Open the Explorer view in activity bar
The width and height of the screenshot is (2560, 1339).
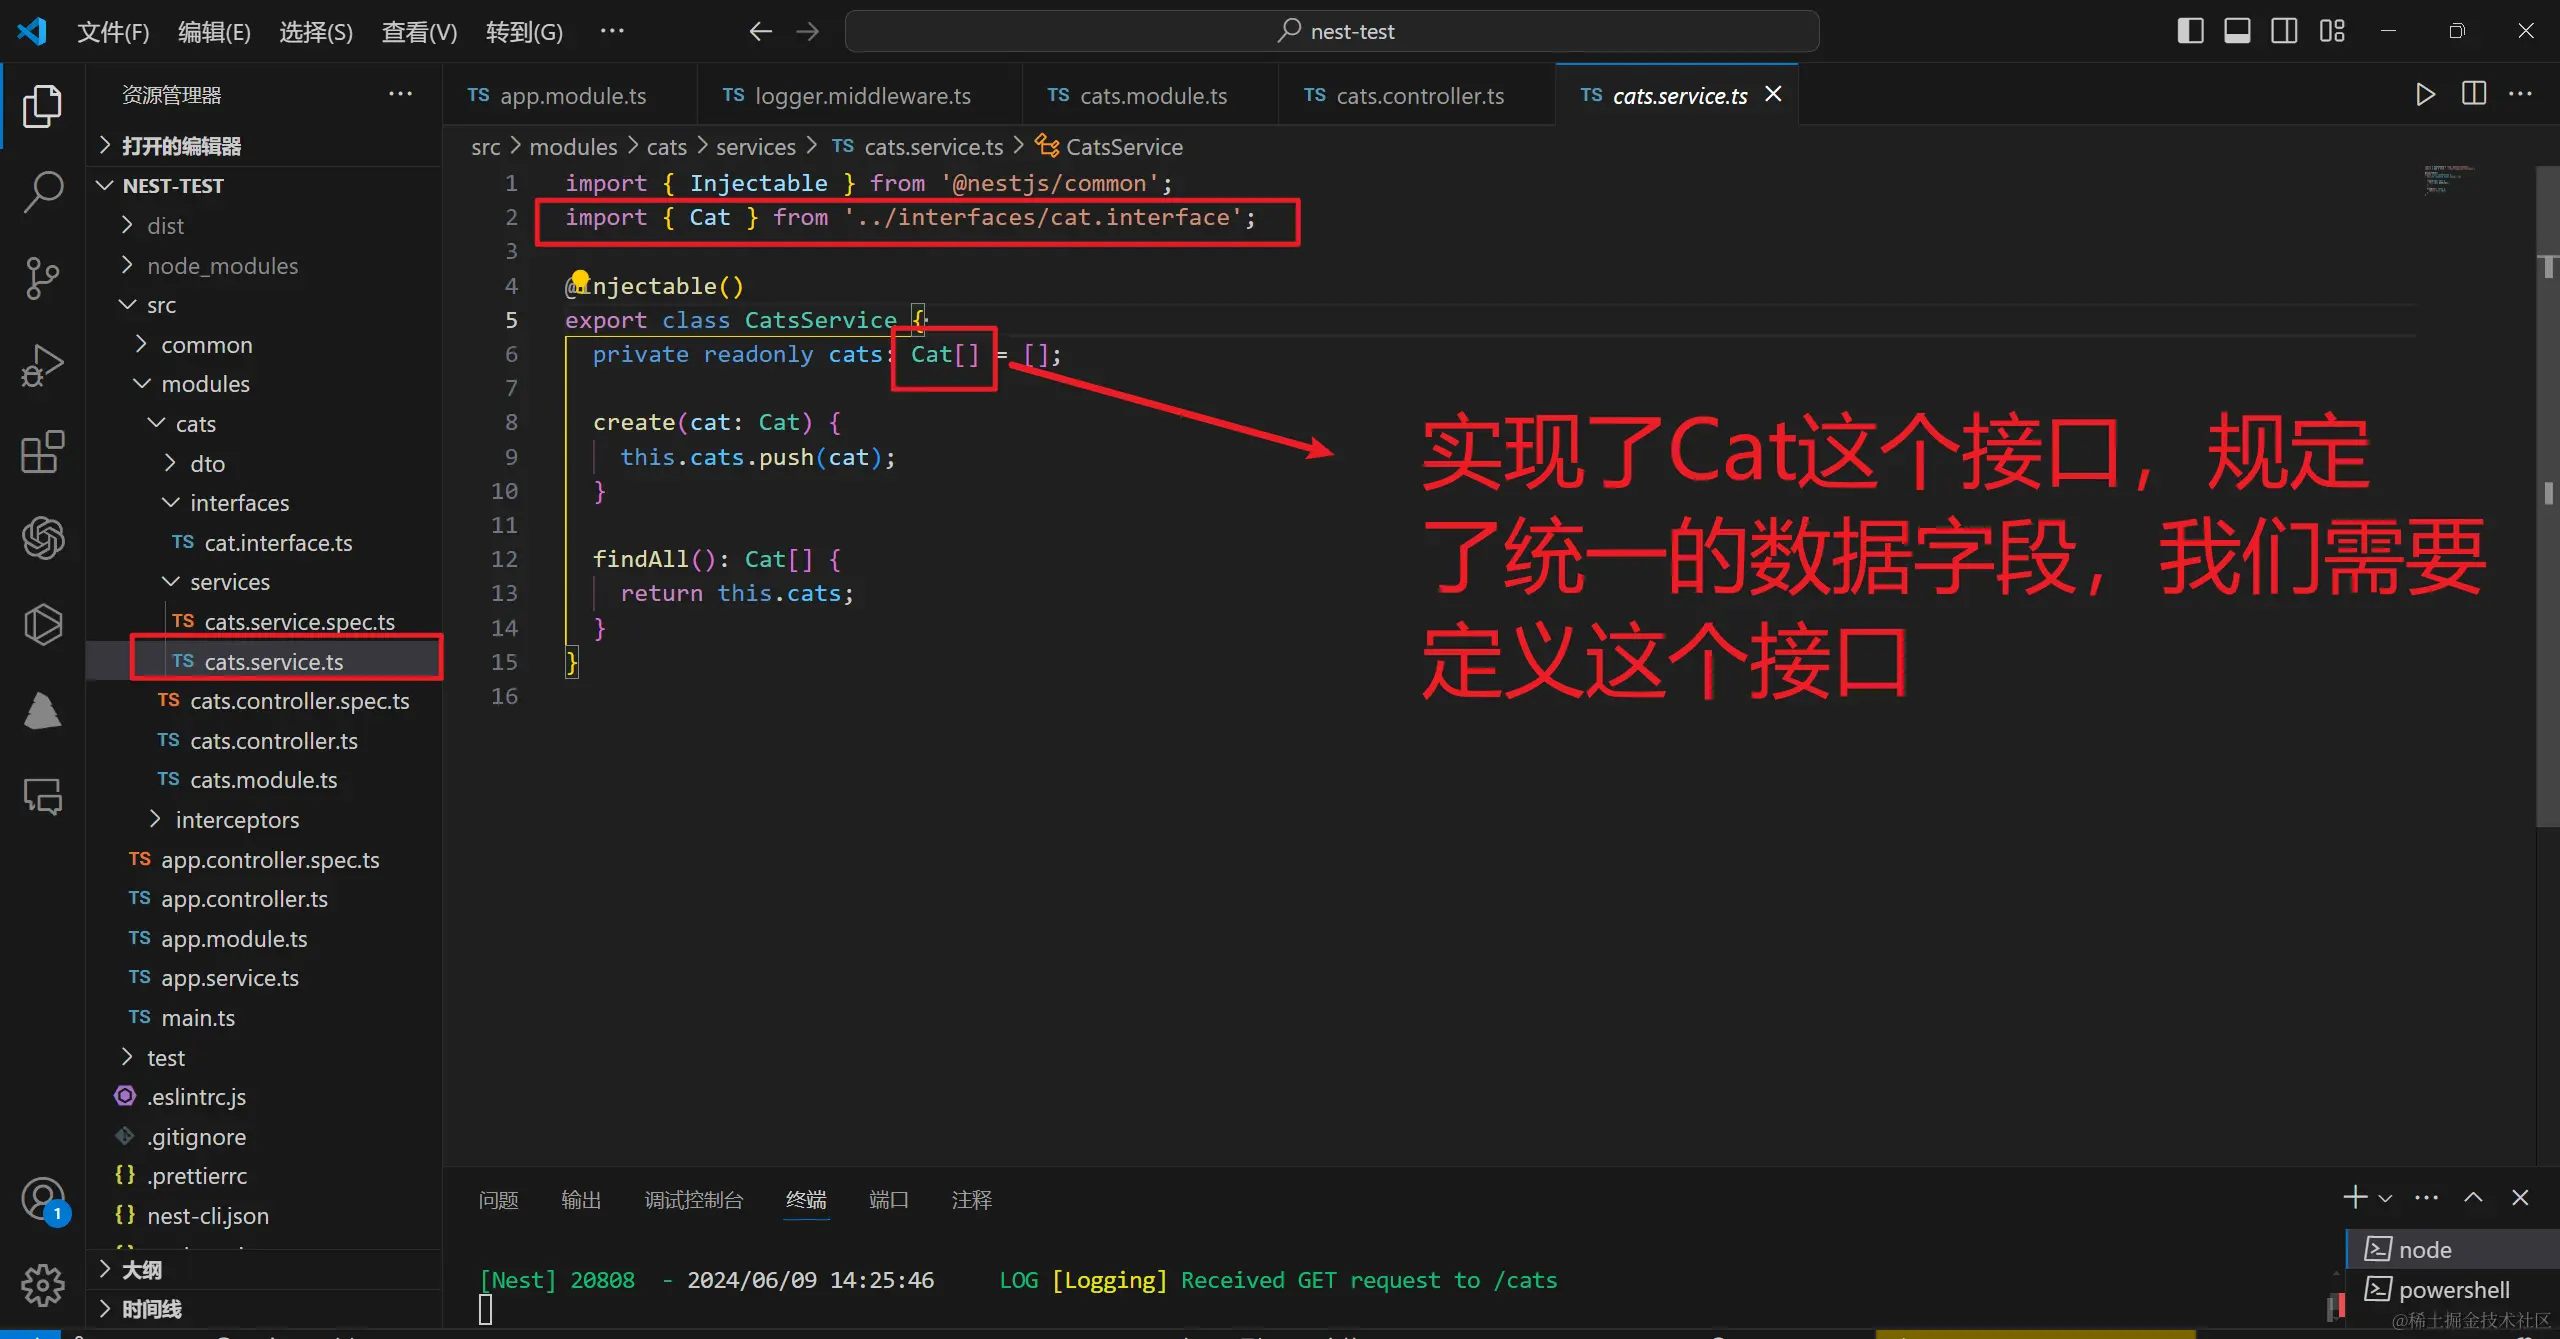tap(42, 106)
